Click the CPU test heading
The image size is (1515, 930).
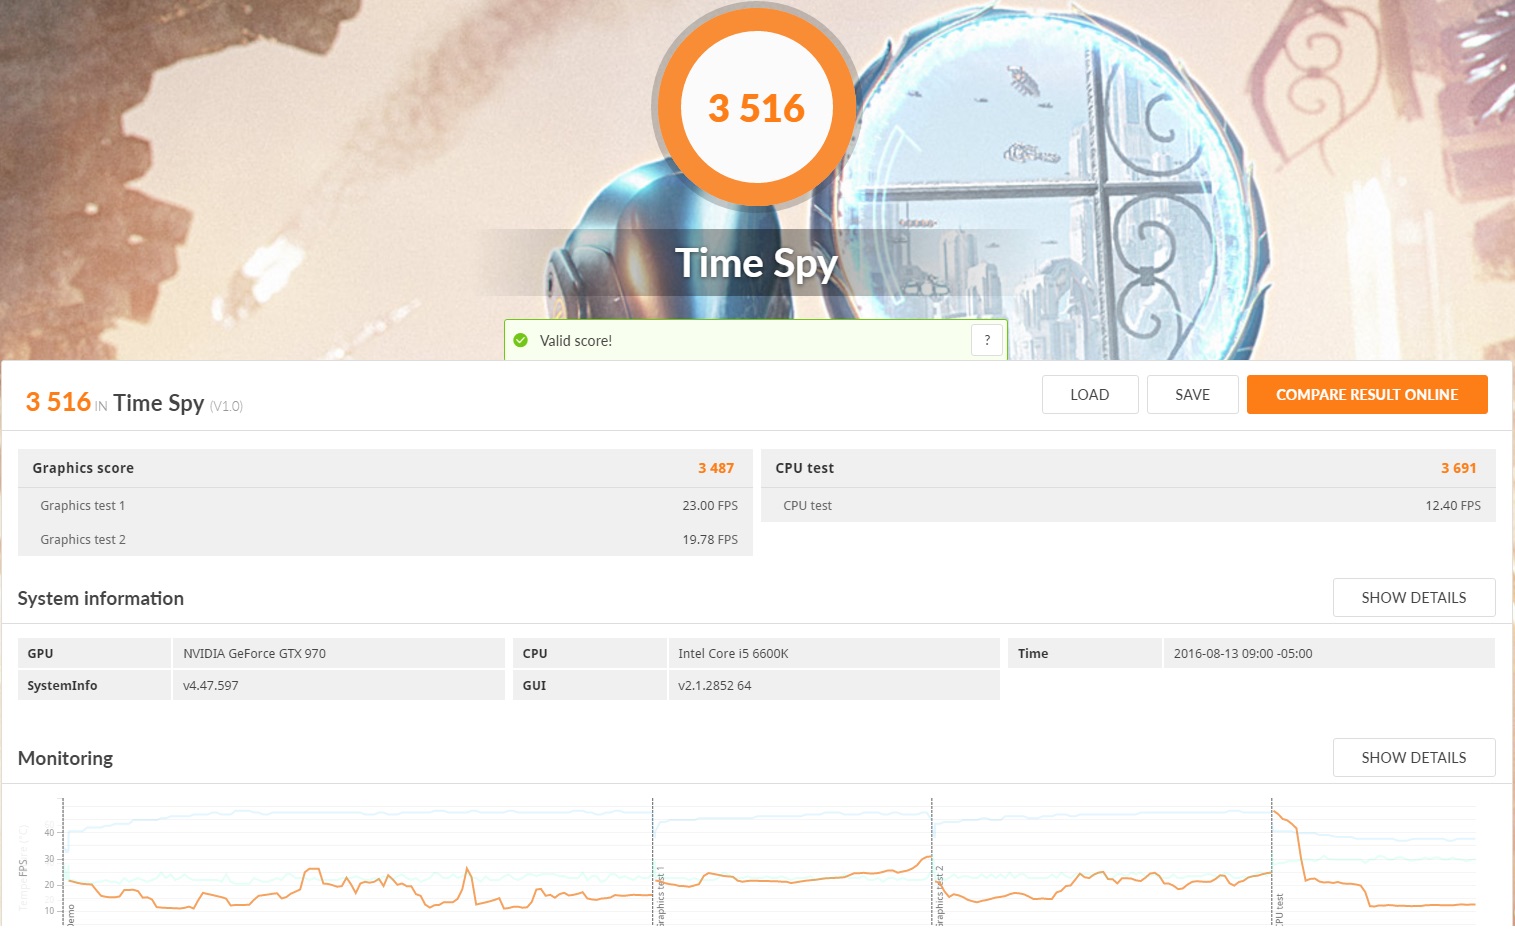pos(804,468)
